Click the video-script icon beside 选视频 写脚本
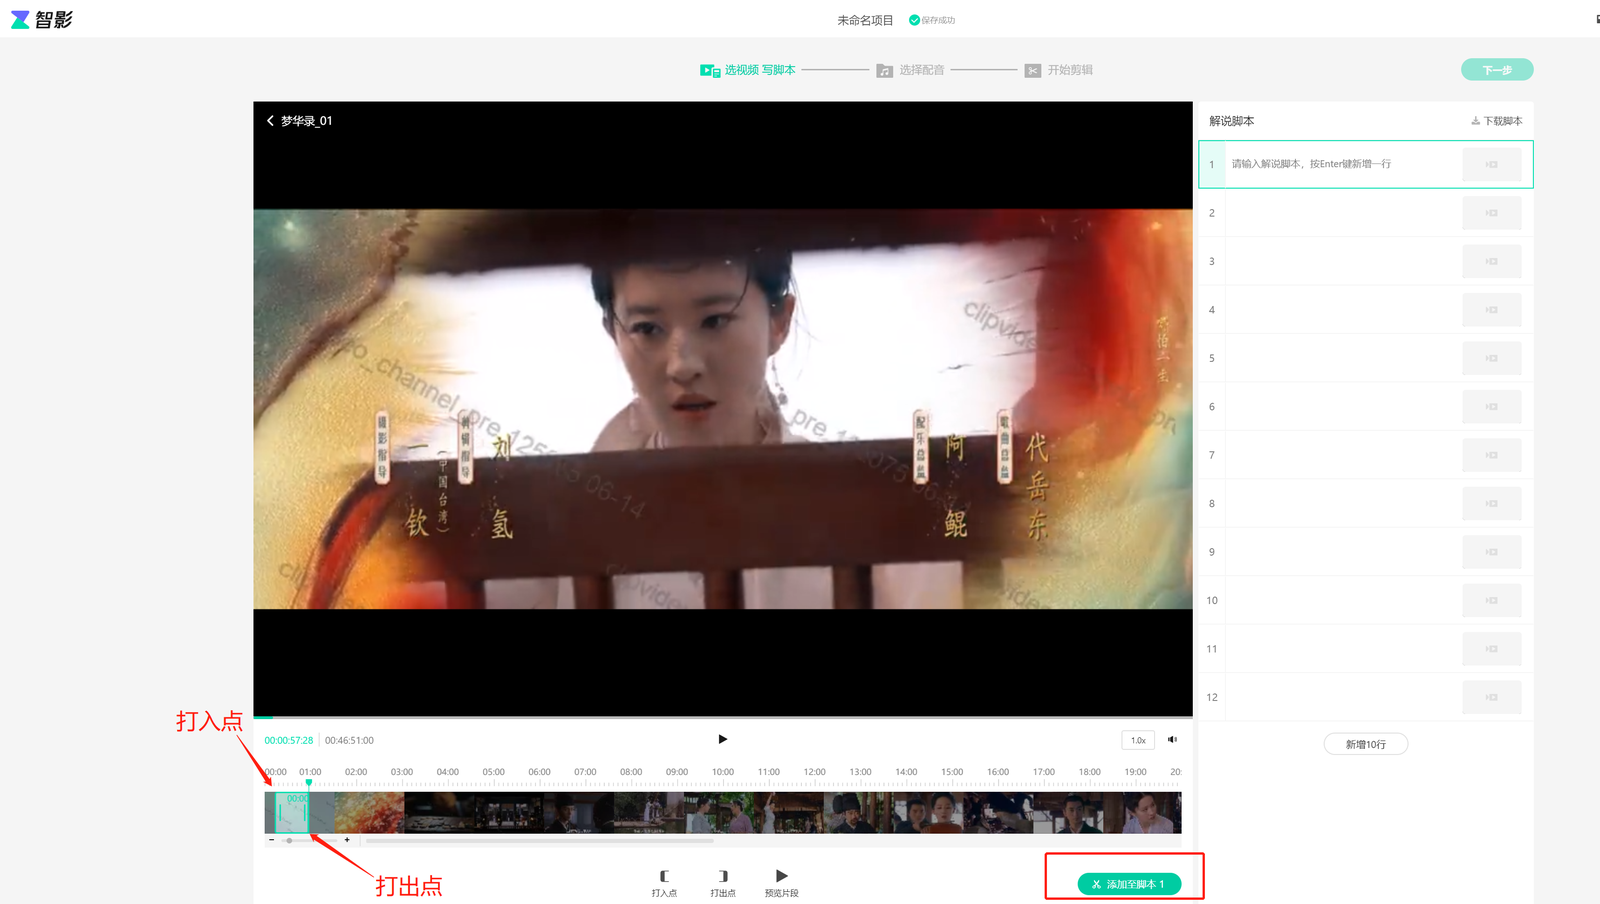The image size is (1600, 904). [710, 70]
